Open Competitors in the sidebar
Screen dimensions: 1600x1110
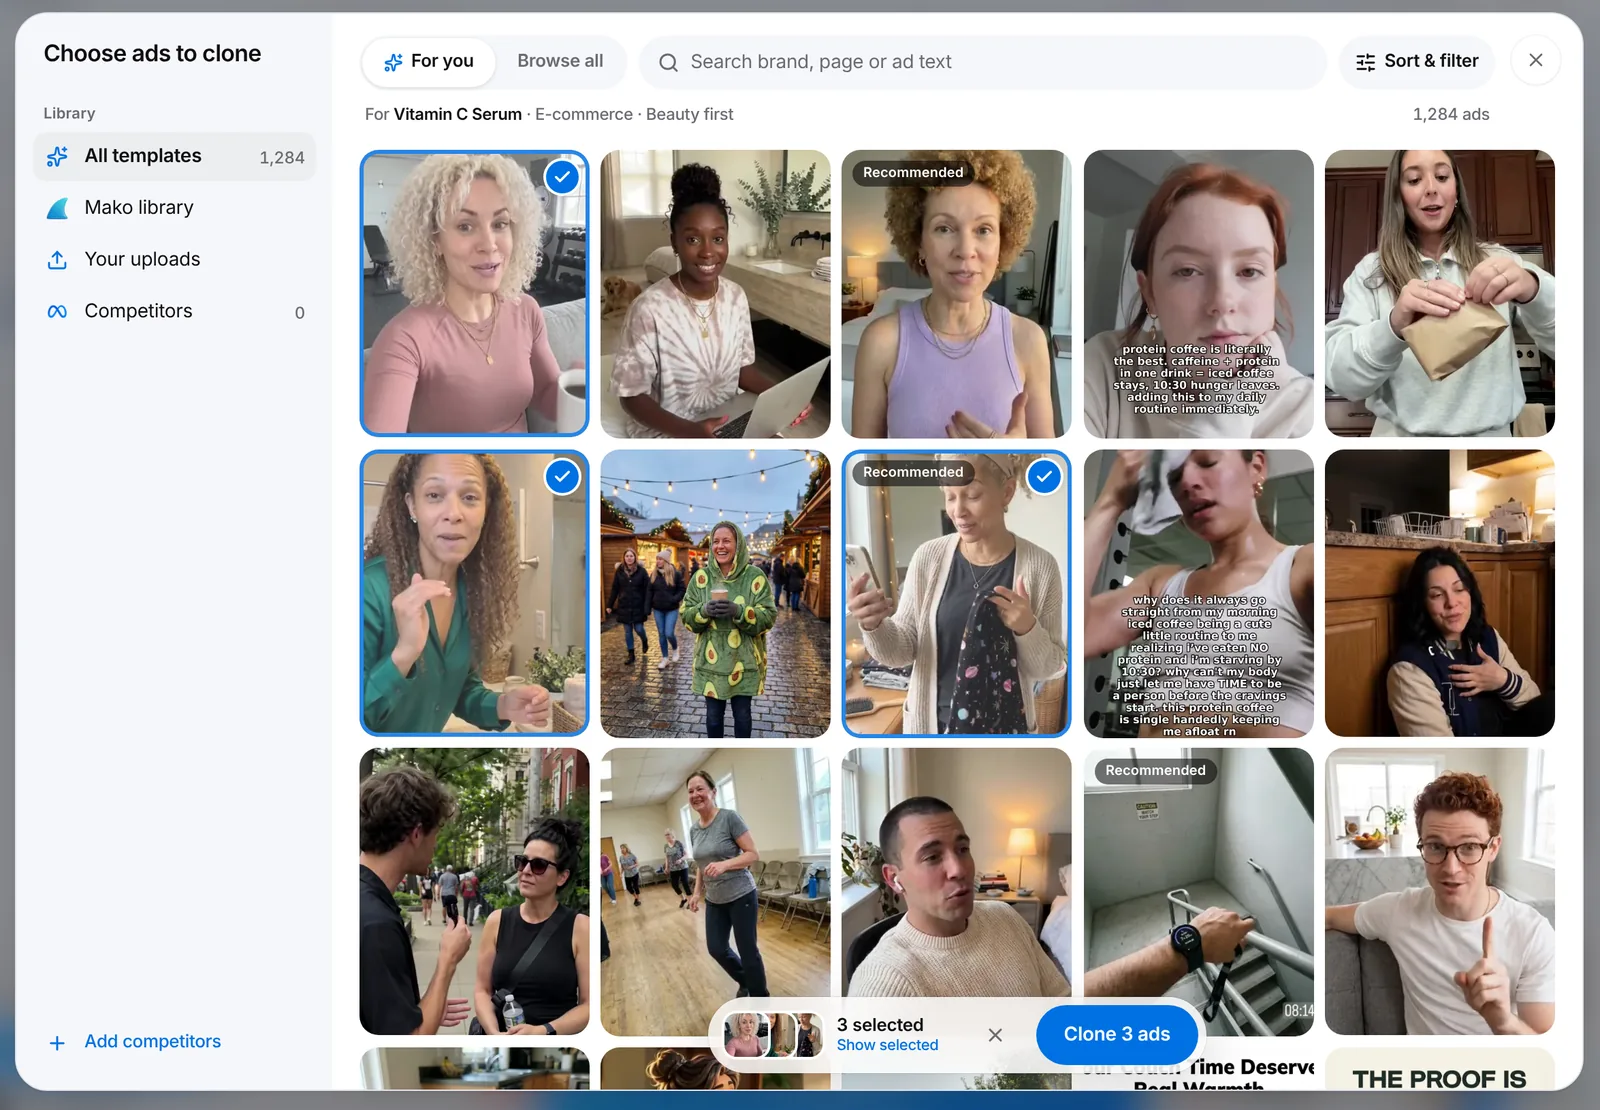(175, 312)
